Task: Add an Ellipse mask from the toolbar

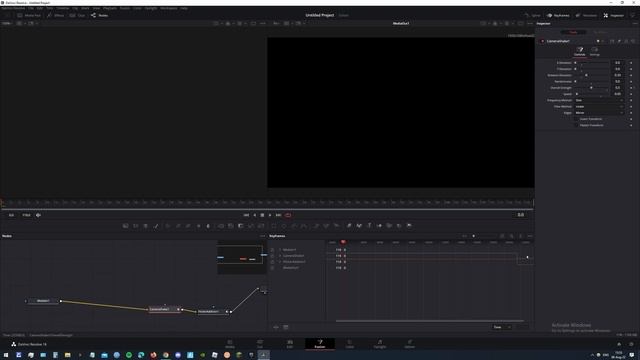Action: click(x=284, y=226)
